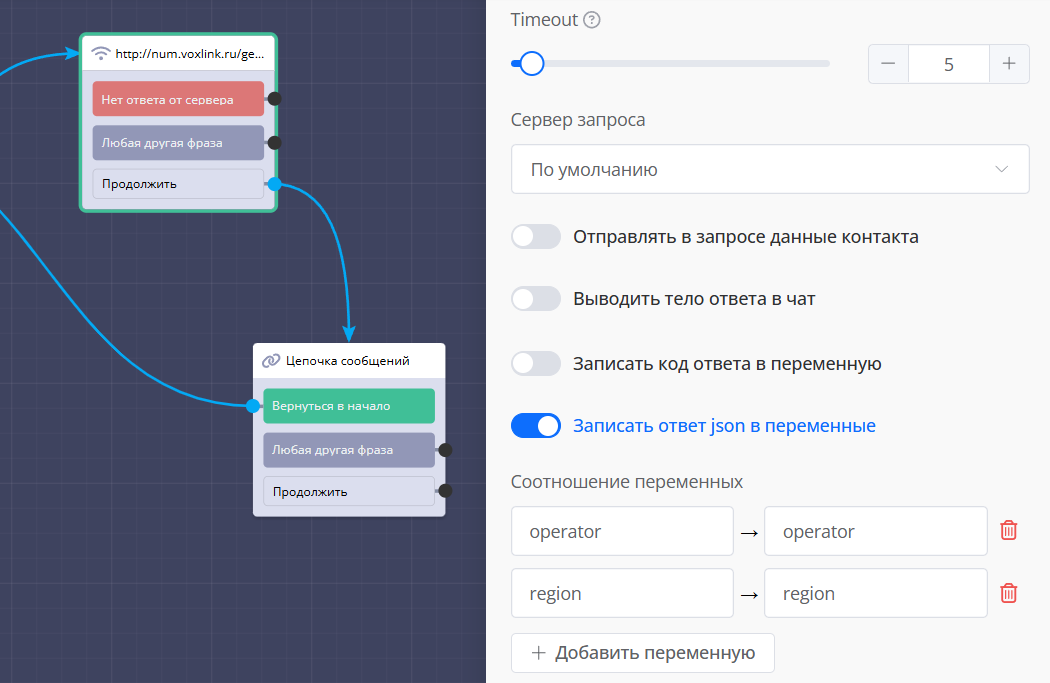Click the Timeout help question mark icon
Screen dimensions: 1050x683
pos(592,20)
